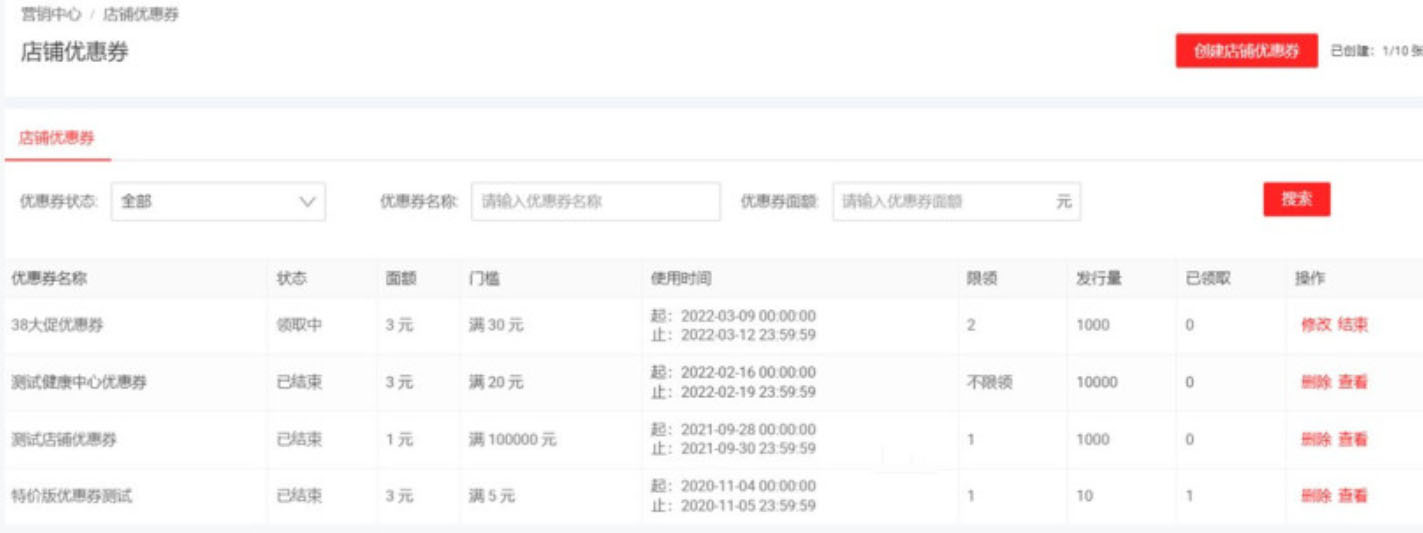
Task: Delete the 特价版优惠券测试 coupon
Action: 1315,495
